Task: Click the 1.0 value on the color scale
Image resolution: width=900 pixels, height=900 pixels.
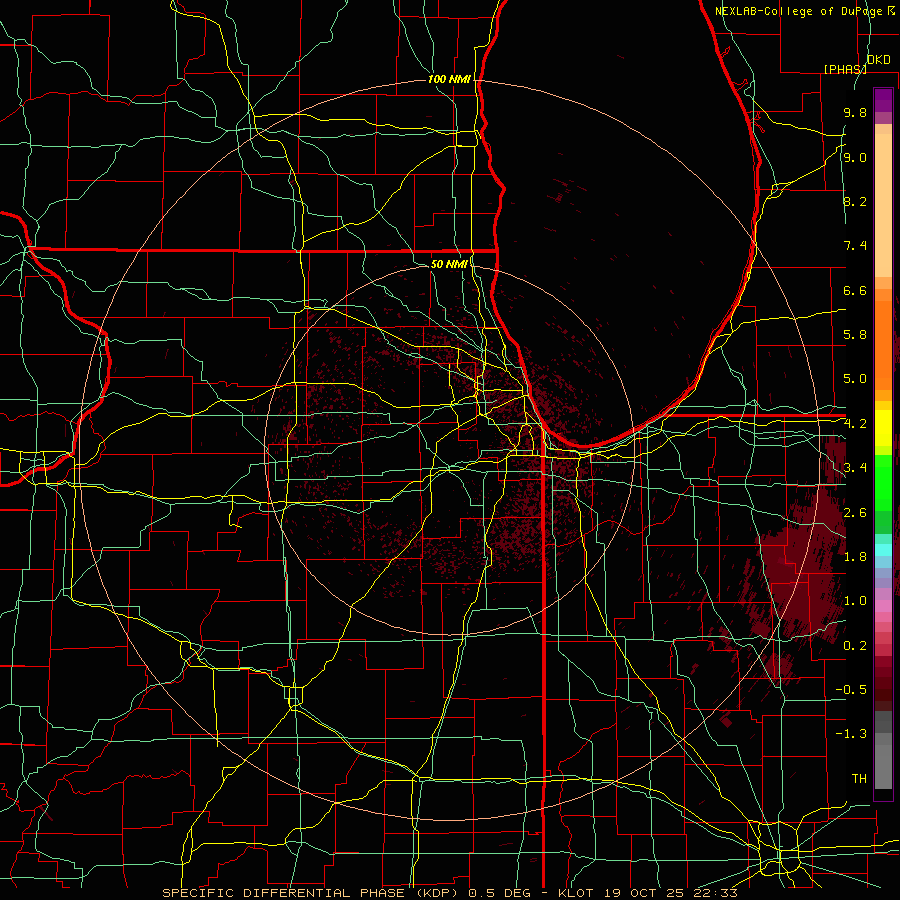Action: 855,601
